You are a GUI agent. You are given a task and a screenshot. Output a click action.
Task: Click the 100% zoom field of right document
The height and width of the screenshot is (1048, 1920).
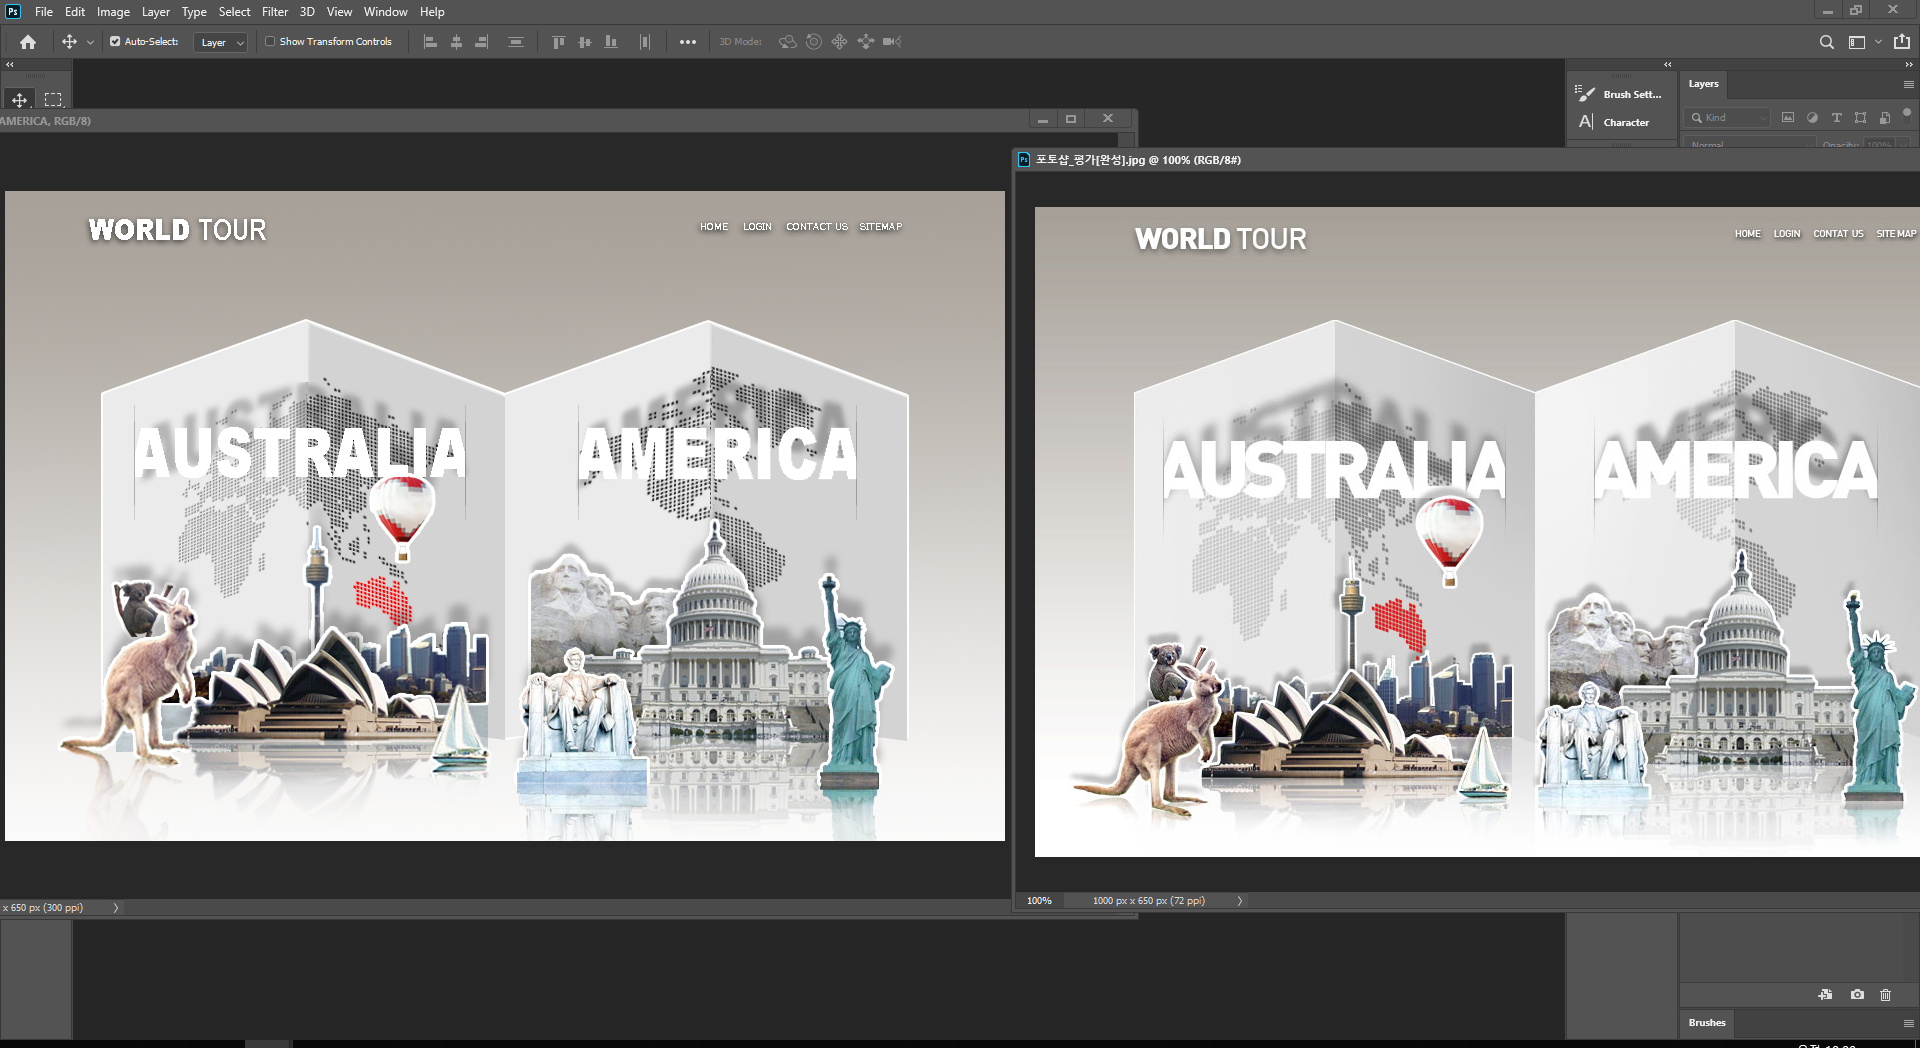(1040, 901)
